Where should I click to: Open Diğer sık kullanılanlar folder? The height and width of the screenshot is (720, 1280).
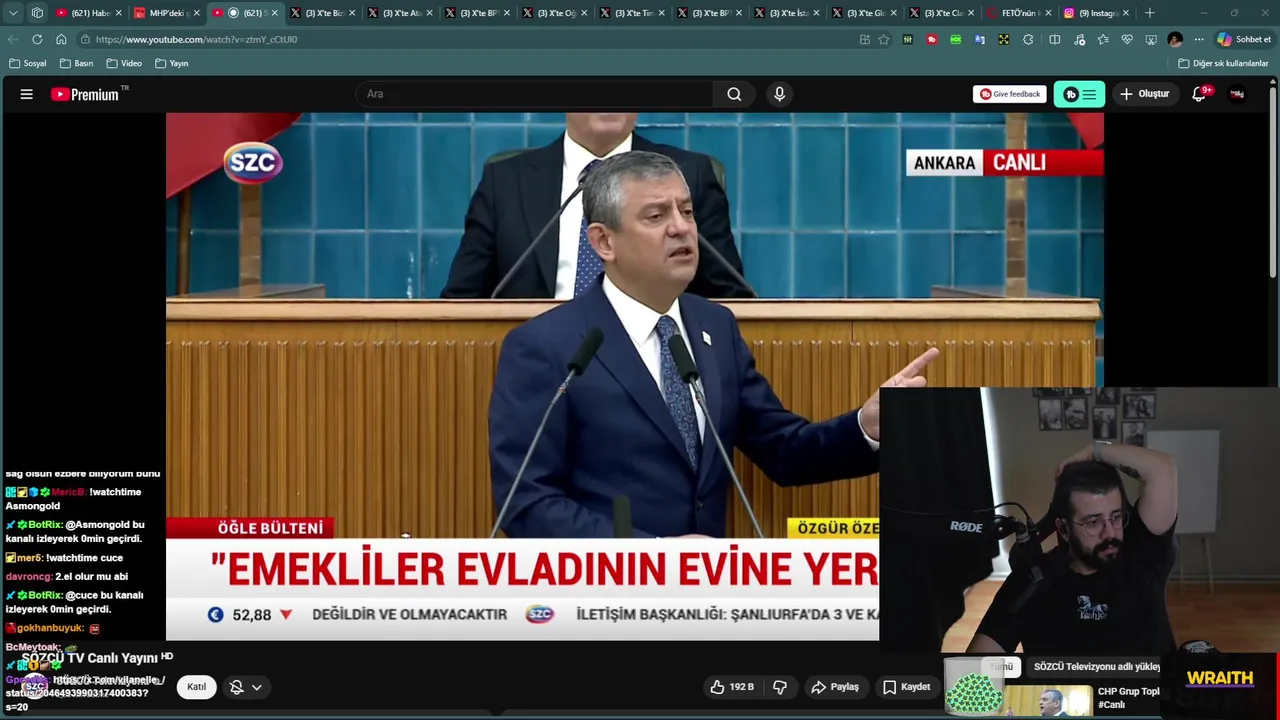pos(1223,63)
